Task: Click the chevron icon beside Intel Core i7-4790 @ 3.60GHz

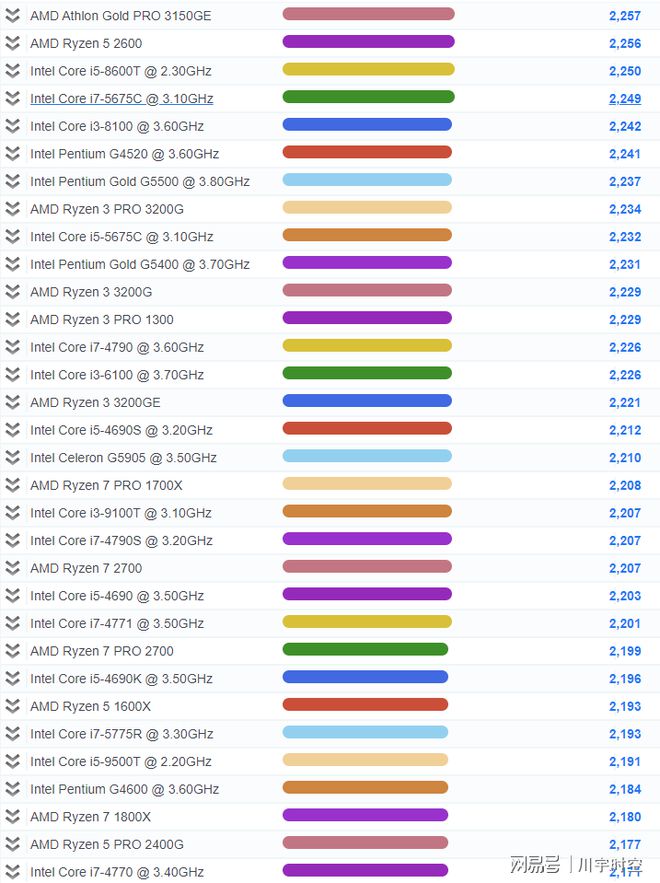Action: click(x=12, y=347)
